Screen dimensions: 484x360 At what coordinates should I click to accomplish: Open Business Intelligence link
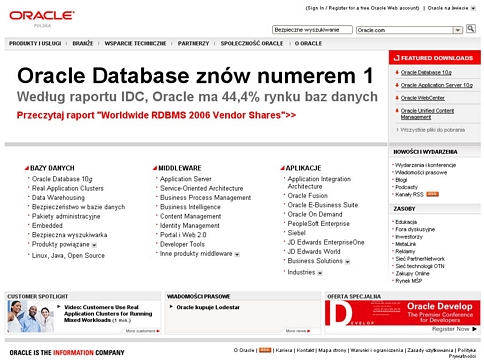(190, 207)
